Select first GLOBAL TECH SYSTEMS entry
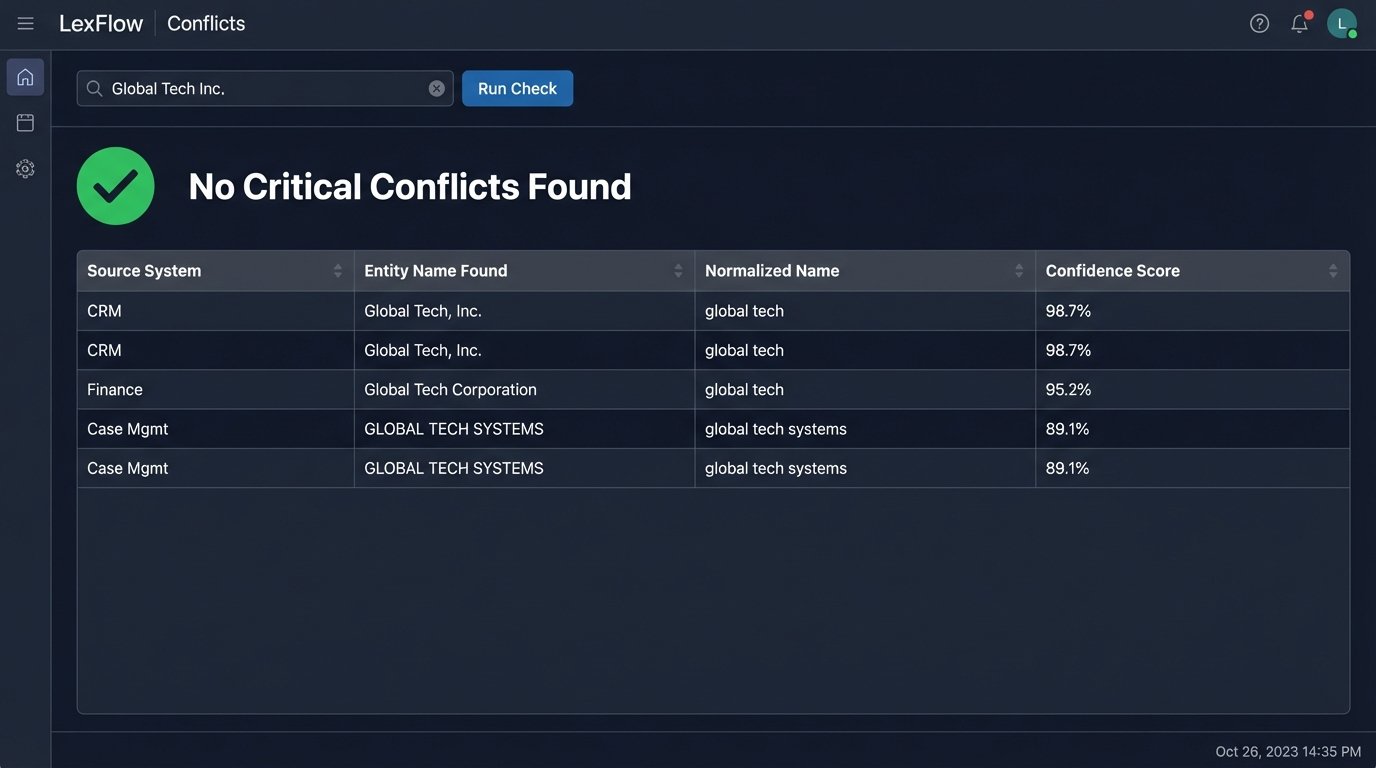This screenshot has height=768, width=1376. tap(454, 429)
